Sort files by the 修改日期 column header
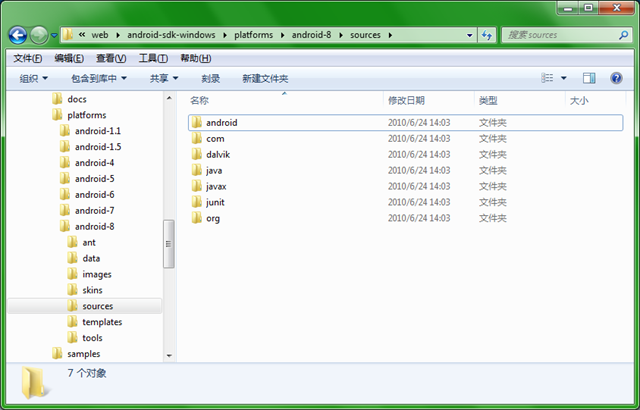The height and width of the screenshot is (410, 640). [x=406, y=100]
